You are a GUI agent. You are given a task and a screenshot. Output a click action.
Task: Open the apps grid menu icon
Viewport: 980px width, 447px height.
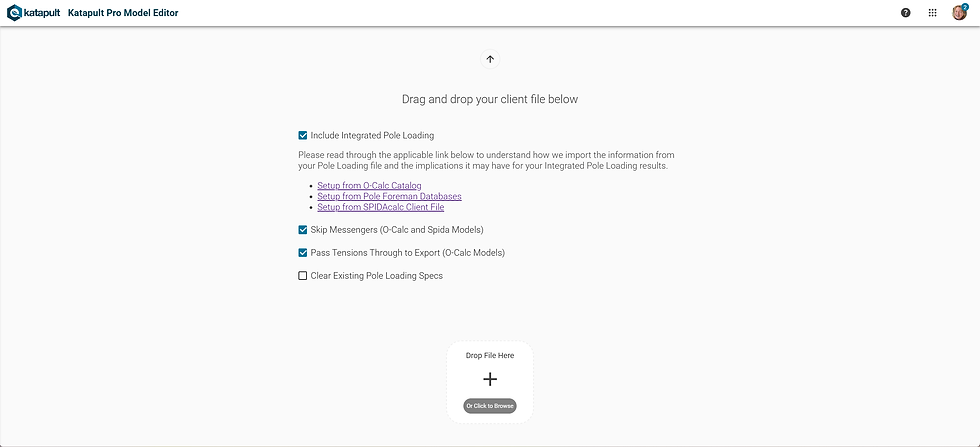coord(932,13)
